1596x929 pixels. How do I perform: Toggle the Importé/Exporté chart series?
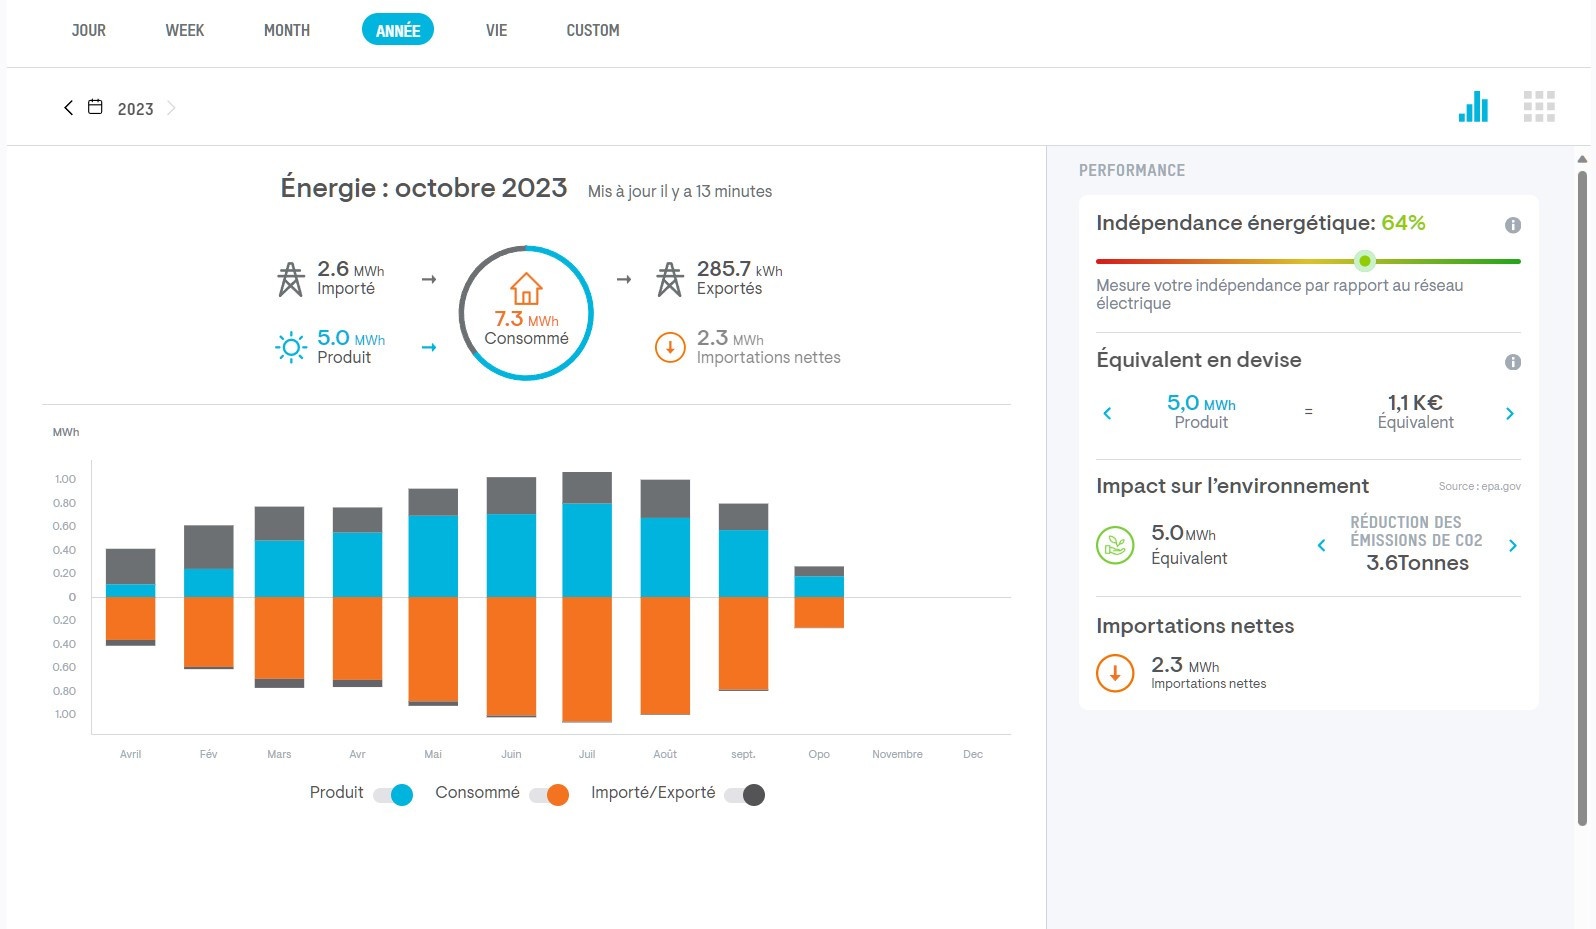pos(745,795)
